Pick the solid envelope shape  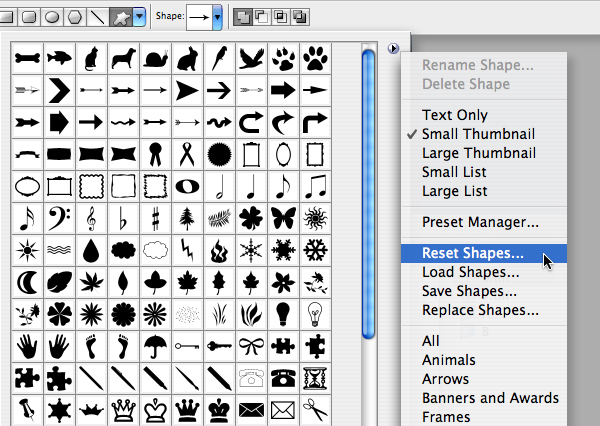coord(251,411)
